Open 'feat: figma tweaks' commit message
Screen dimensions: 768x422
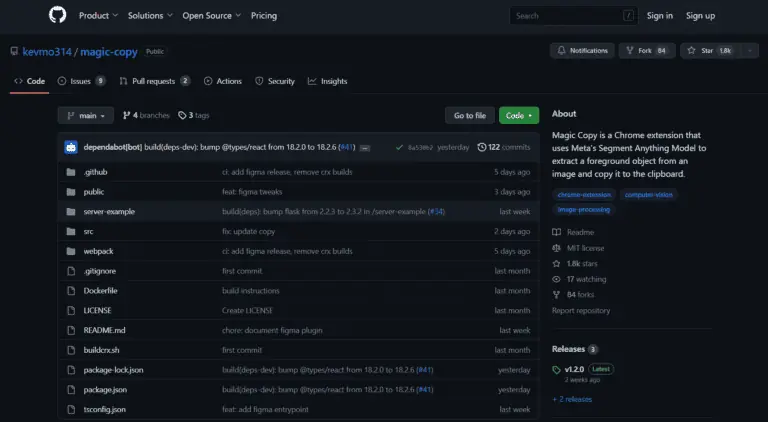point(252,192)
